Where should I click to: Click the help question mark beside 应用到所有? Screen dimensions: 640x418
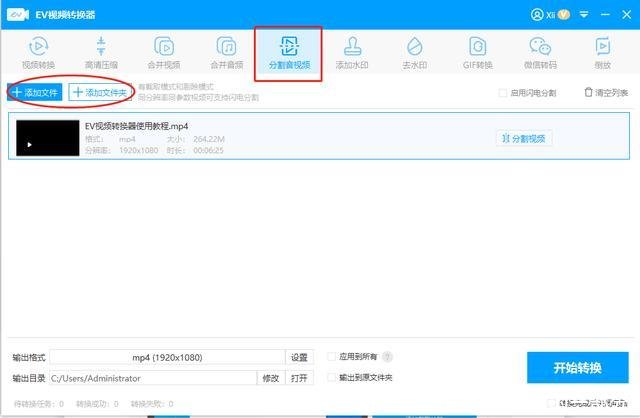pyautogui.click(x=387, y=357)
